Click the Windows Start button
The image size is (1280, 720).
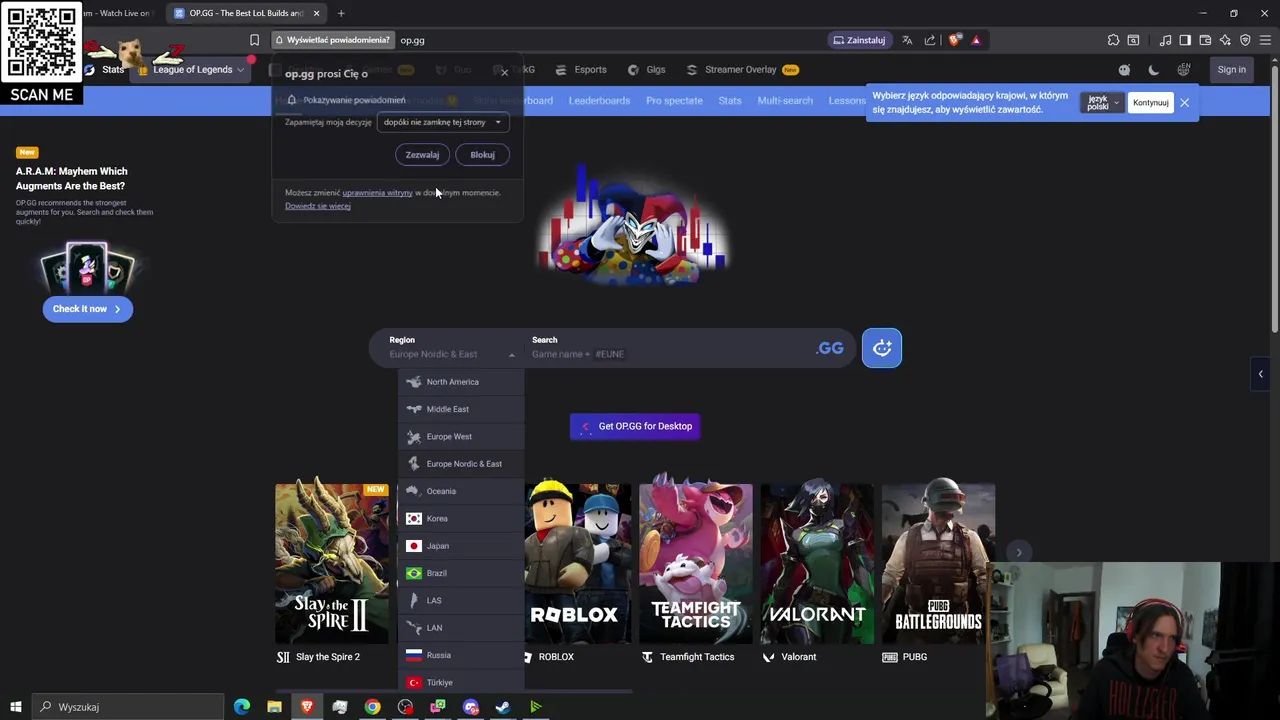(x=15, y=707)
